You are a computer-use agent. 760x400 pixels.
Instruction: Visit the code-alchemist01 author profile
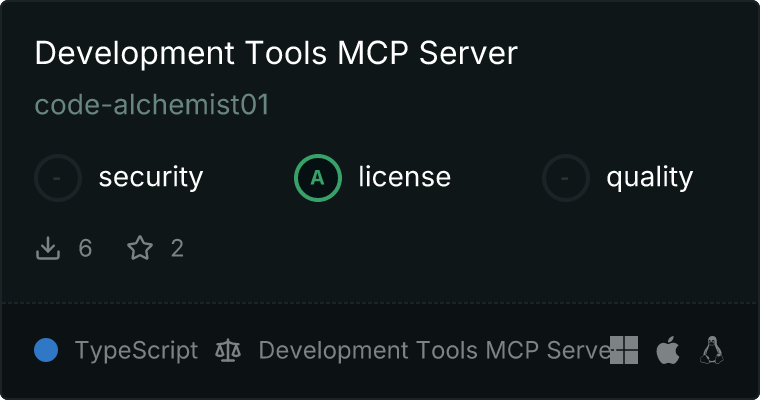click(x=152, y=105)
